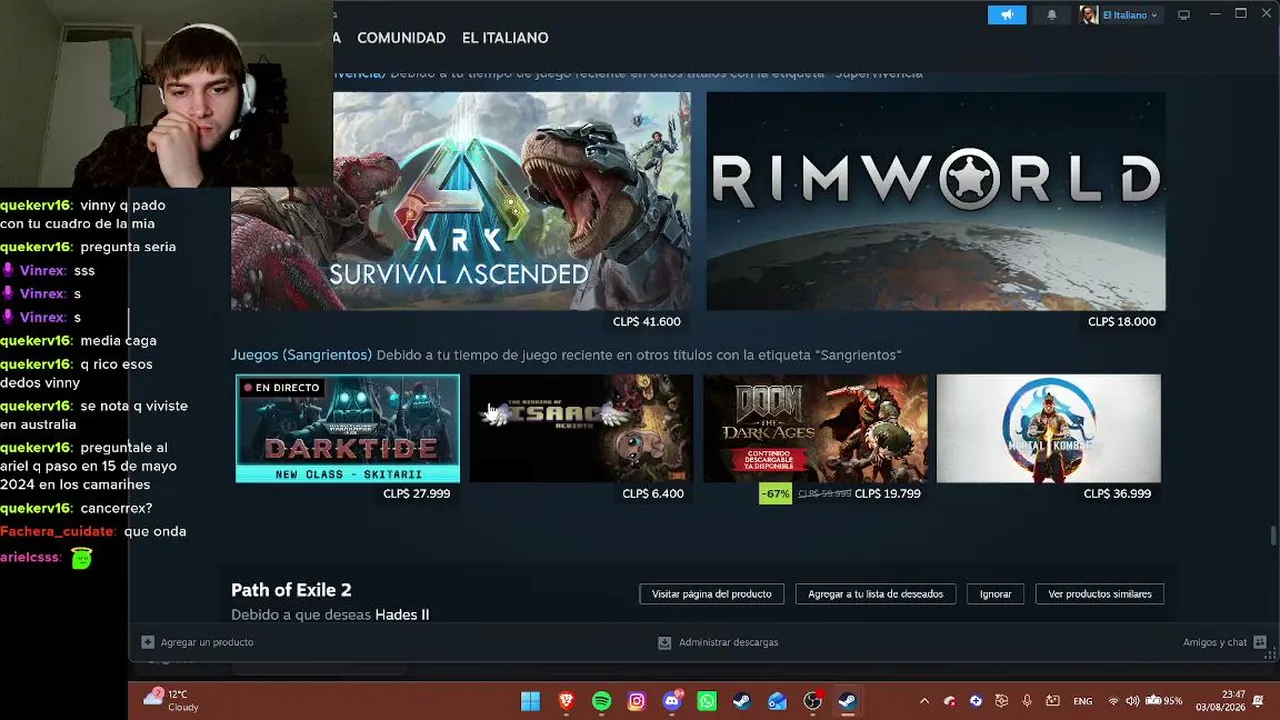Click the Agregar un producto label

(x=207, y=642)
